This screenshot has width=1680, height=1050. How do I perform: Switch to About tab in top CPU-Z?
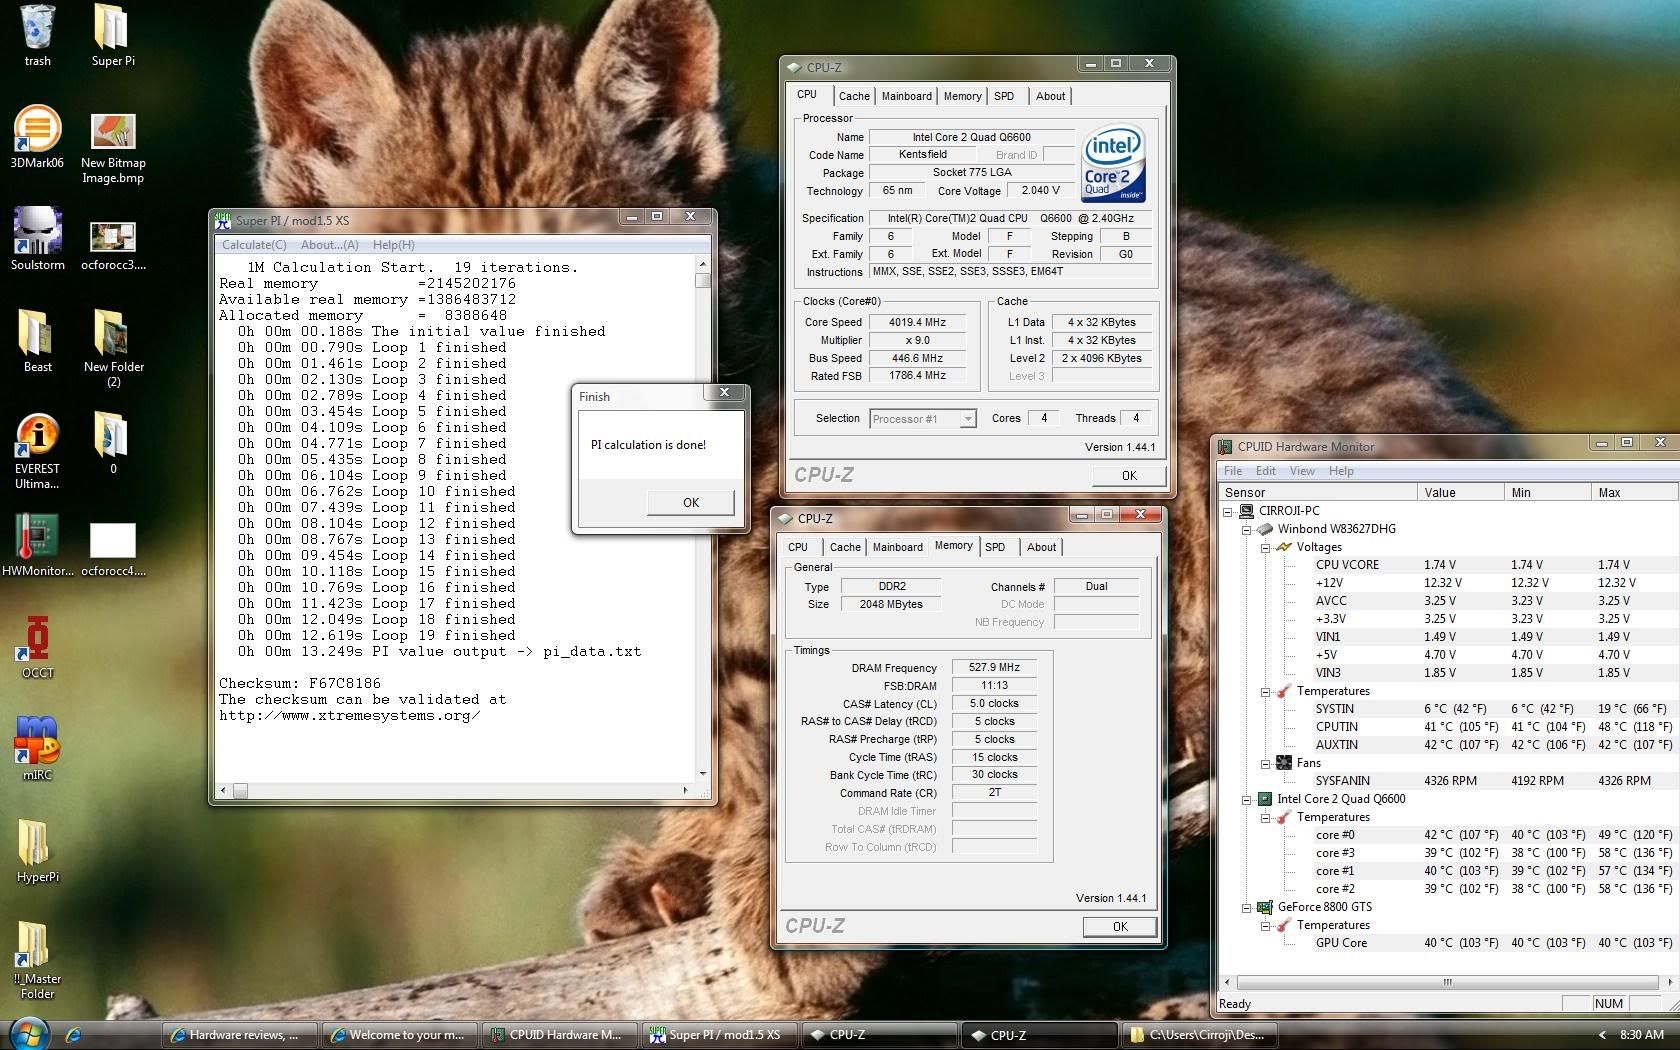pos(1050,96)
